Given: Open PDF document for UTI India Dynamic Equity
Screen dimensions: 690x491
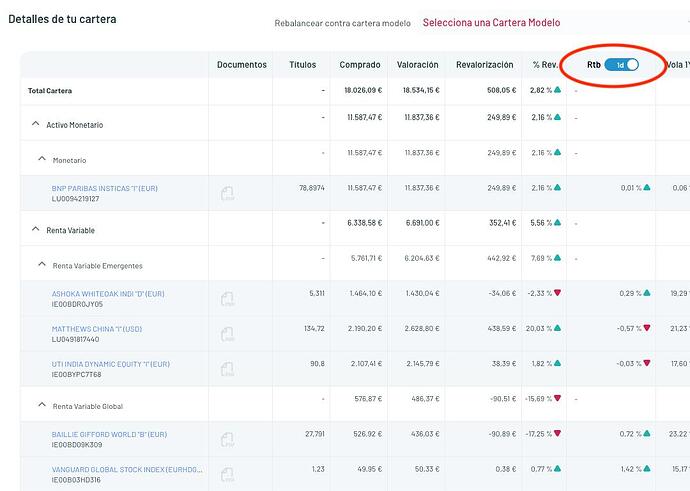Looking at the screenshot, I should click(227, 369).
